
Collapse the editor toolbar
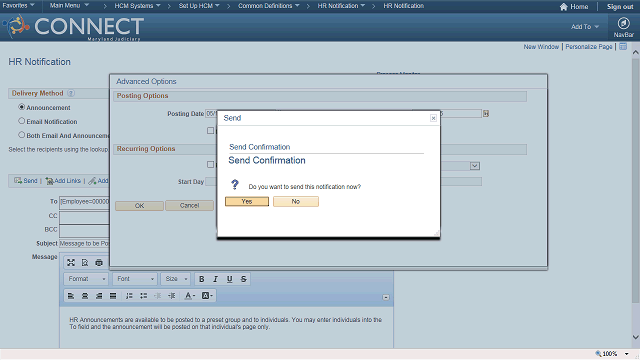(386, 297)
